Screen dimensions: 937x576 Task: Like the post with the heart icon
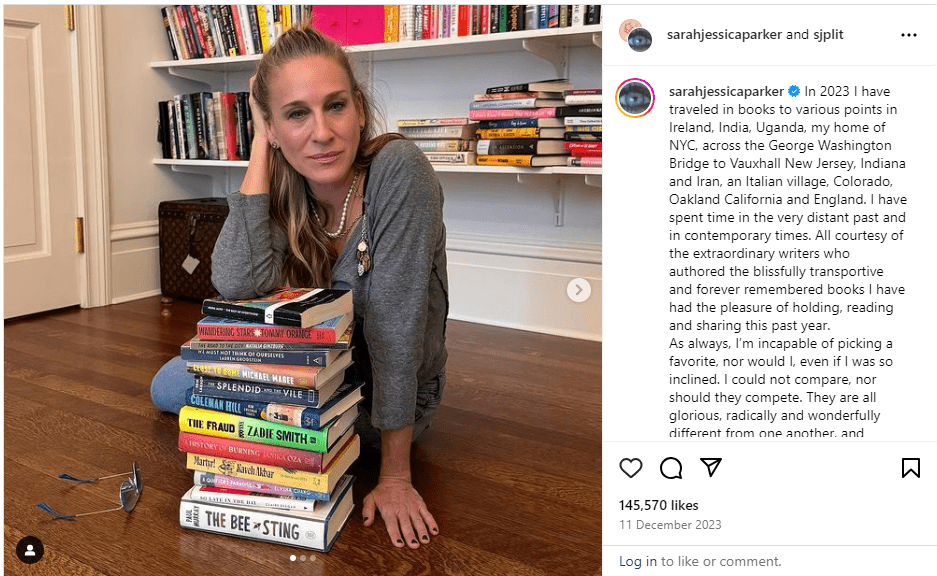click(630, 468)
